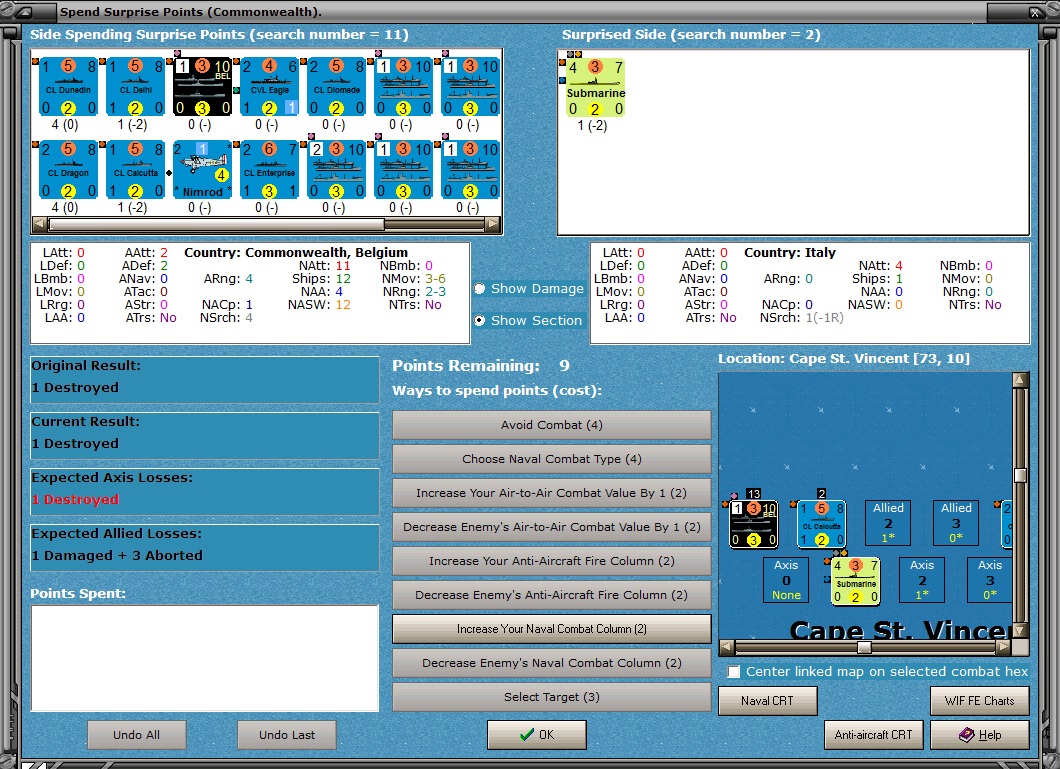The width and height of the screenshot is (1060, 769).
Task: Click right arrow of map horizontal scrollbar
Action: tap(1004, 647)
